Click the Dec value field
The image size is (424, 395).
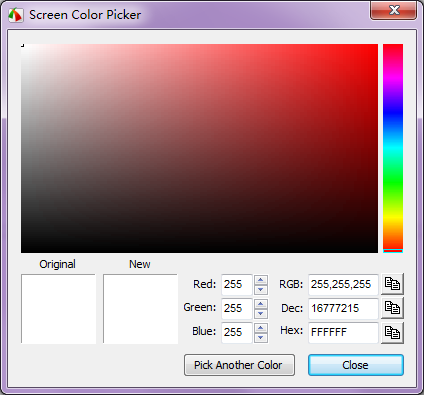343,308
